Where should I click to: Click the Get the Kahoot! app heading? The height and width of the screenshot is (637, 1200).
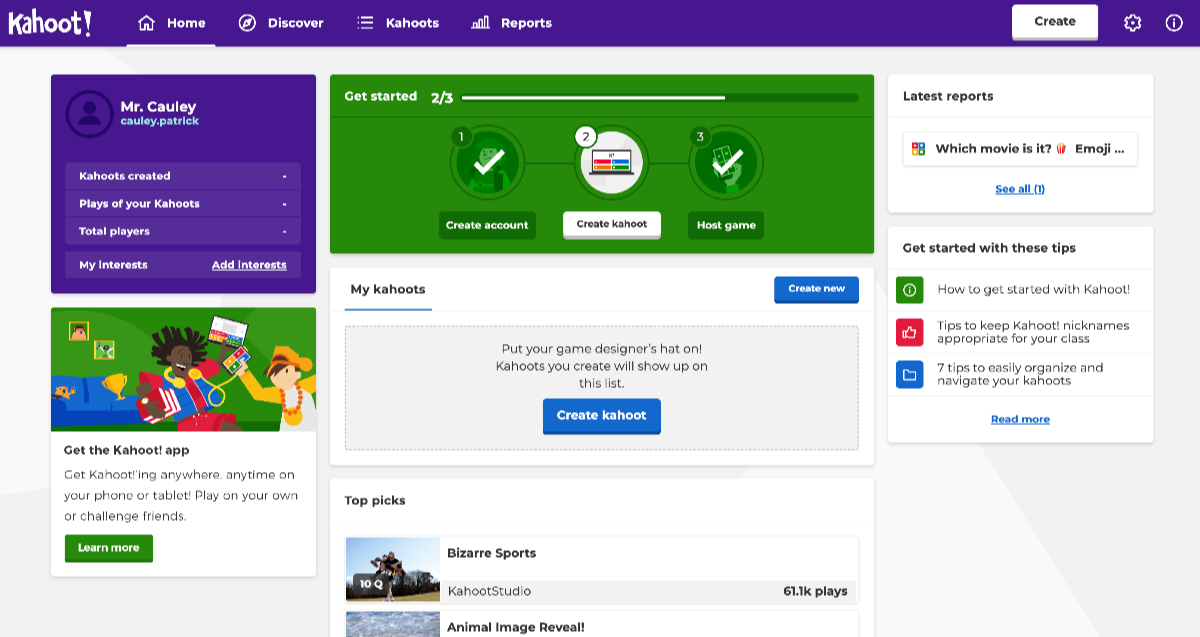pos(126,450)
